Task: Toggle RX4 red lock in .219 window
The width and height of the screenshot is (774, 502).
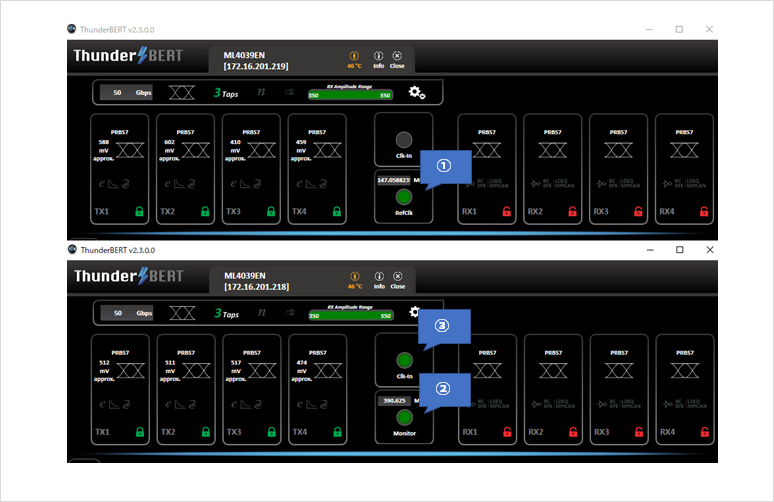Action: coord(704,211)
